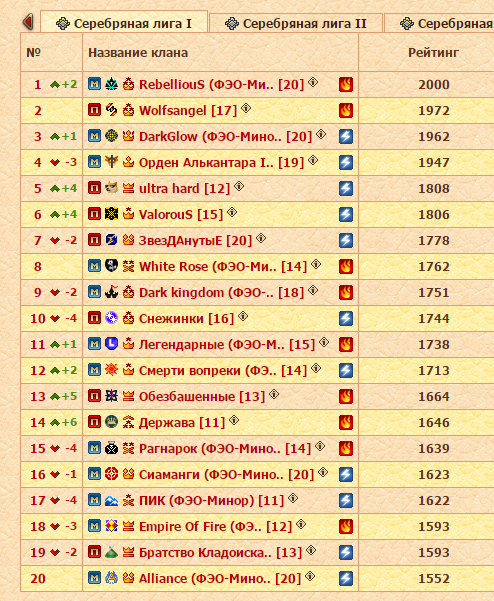Click the clan emblem of ValorouS

point(111,214)
